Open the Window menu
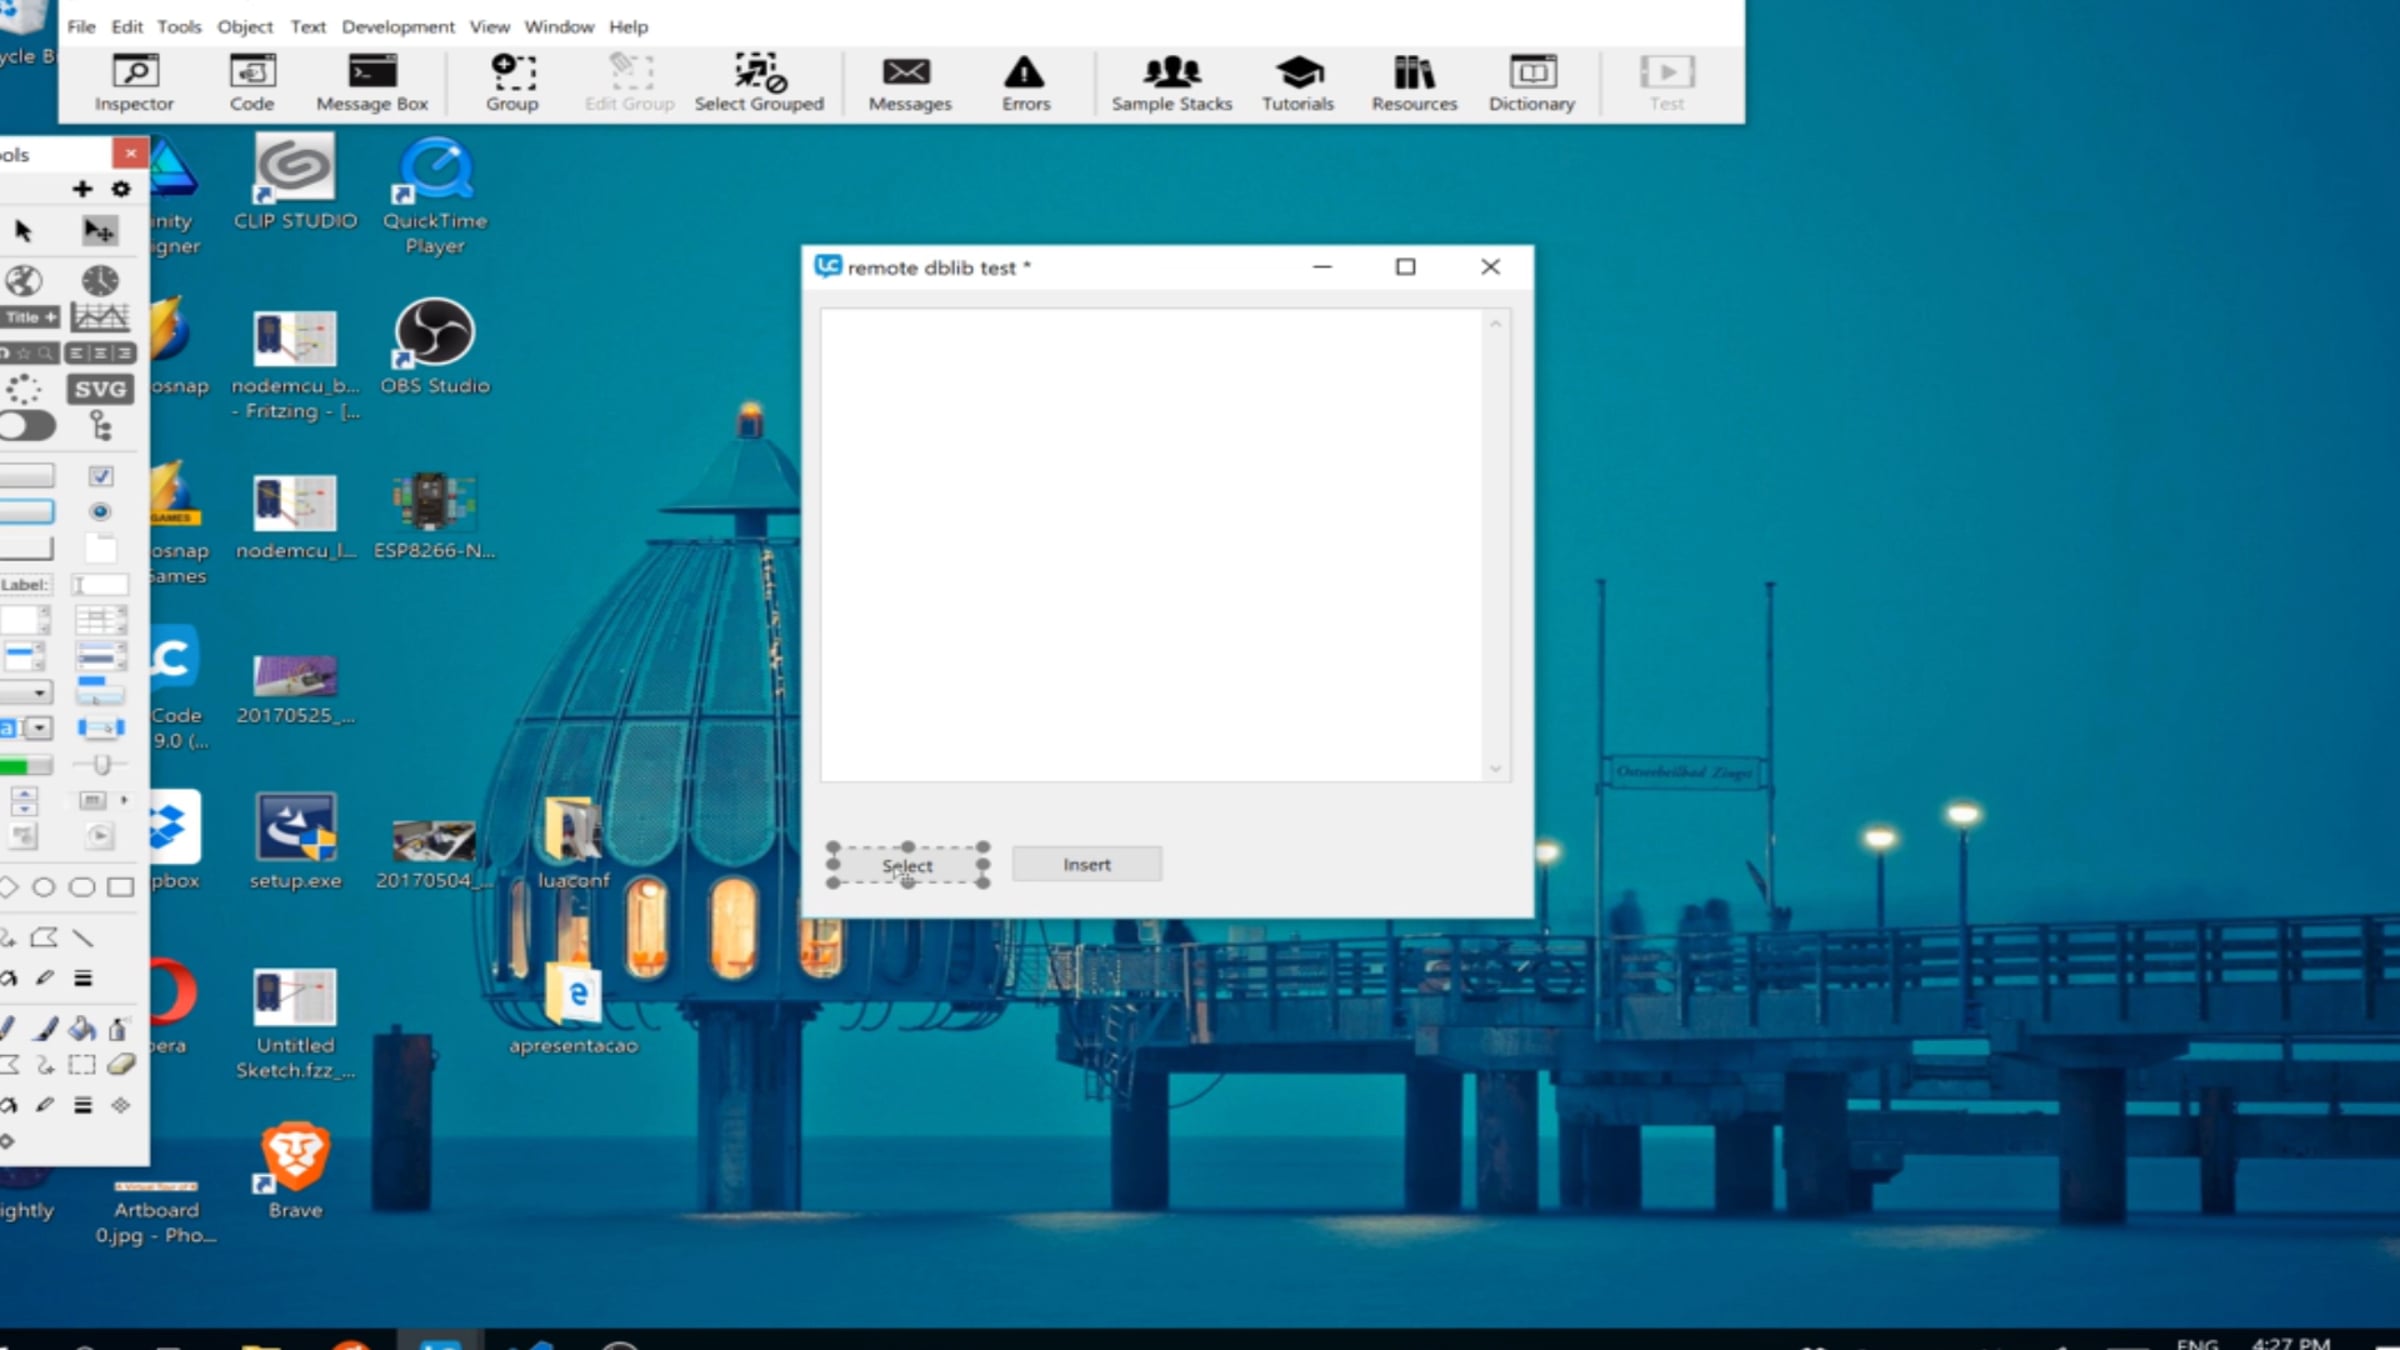 click(559, 27)
